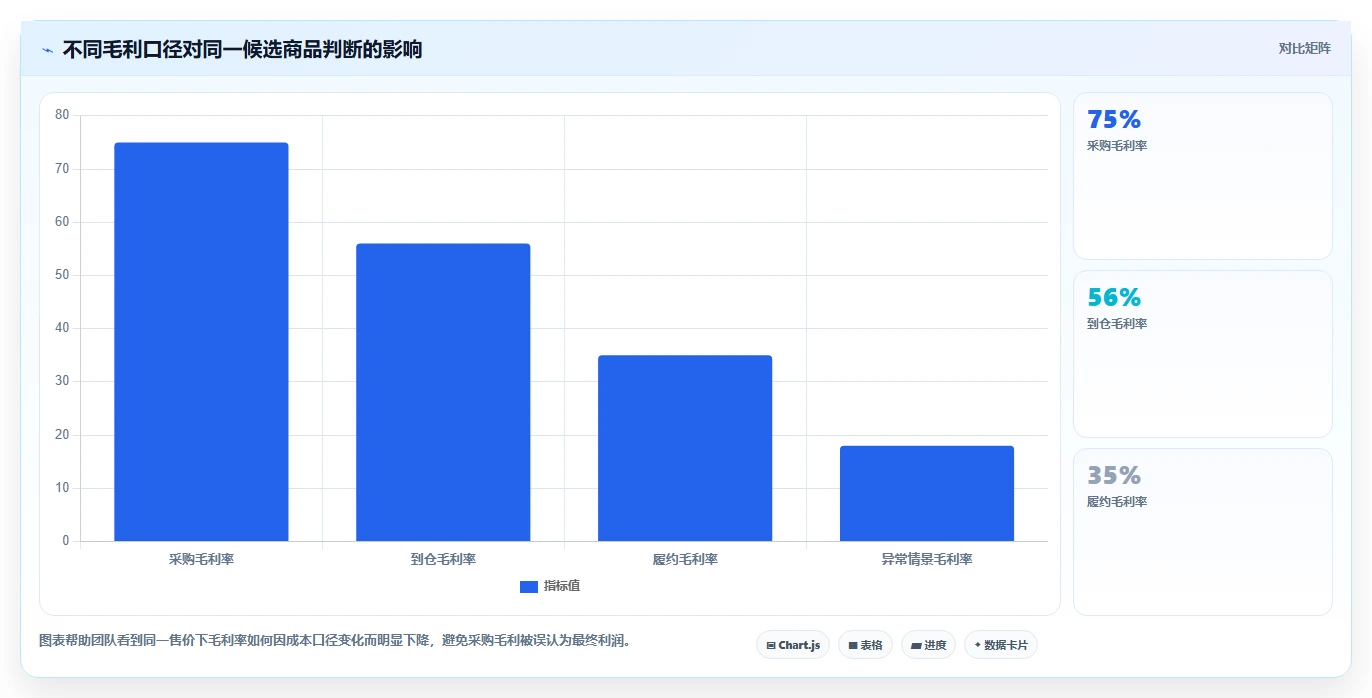Click the 采购毛利率 x-axis label
Image resolution: width=1372 pixels, height=698 pixels.
201,559
